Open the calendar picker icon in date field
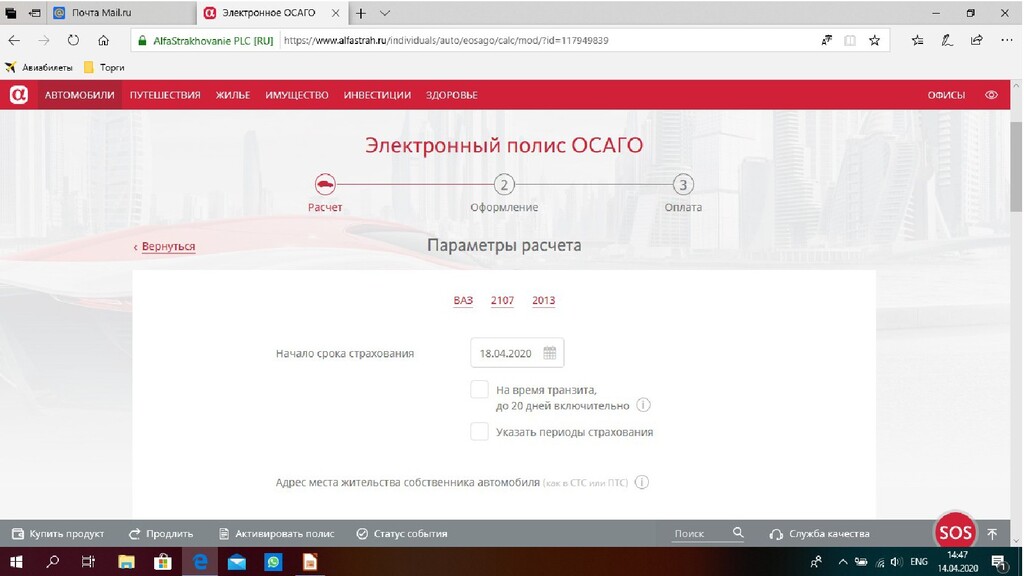The height and width of the screenshot is (576, 1024). tap(550, 353)
